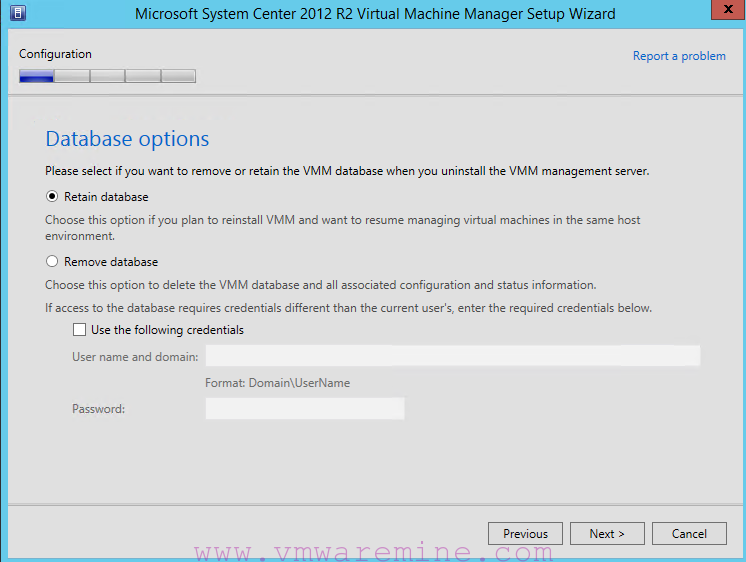This screenshot has height=562, width=746.
Task: Click the second progress bar segment
Action: tap(72, 76)
